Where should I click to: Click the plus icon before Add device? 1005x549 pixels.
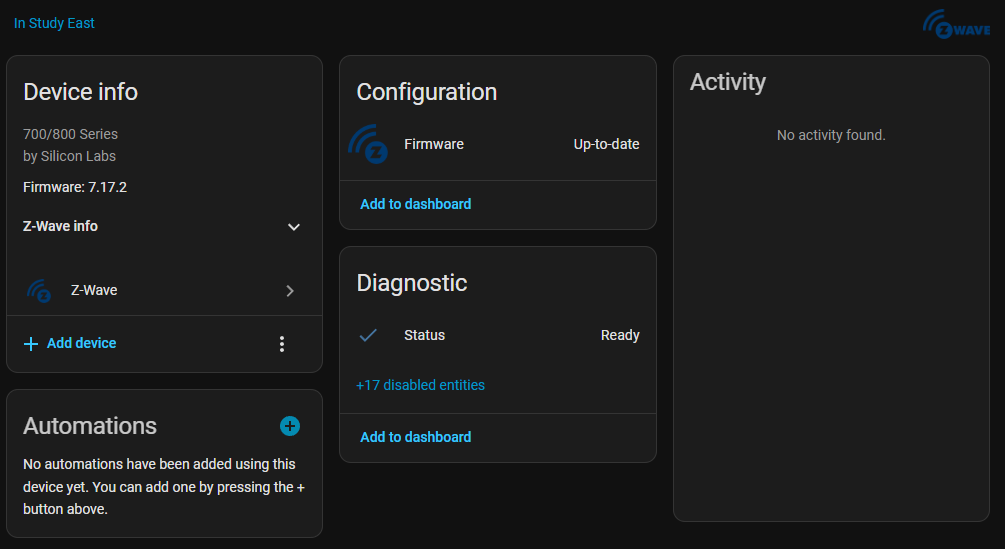click(x=31, y=344)
